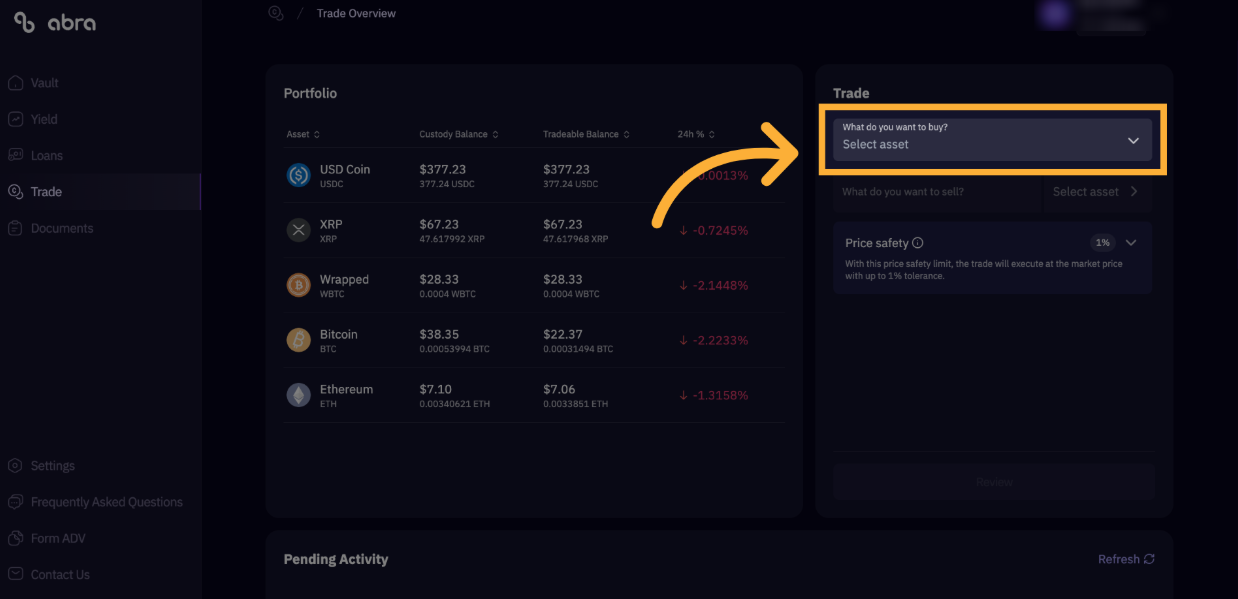The image size is (1238, 599).
Task: Click the XRP asset icon
Action: 299,230
